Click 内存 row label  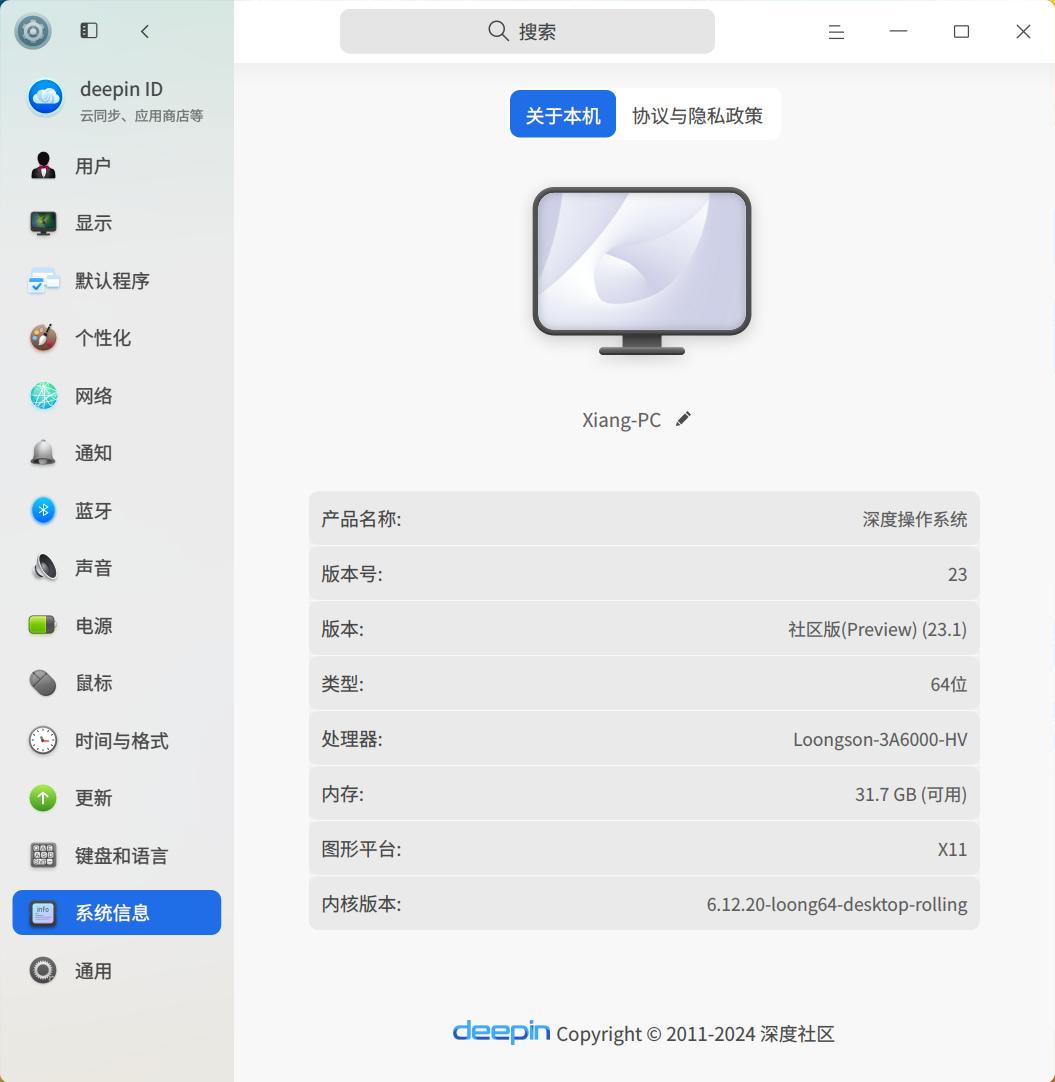click(342, 794)
